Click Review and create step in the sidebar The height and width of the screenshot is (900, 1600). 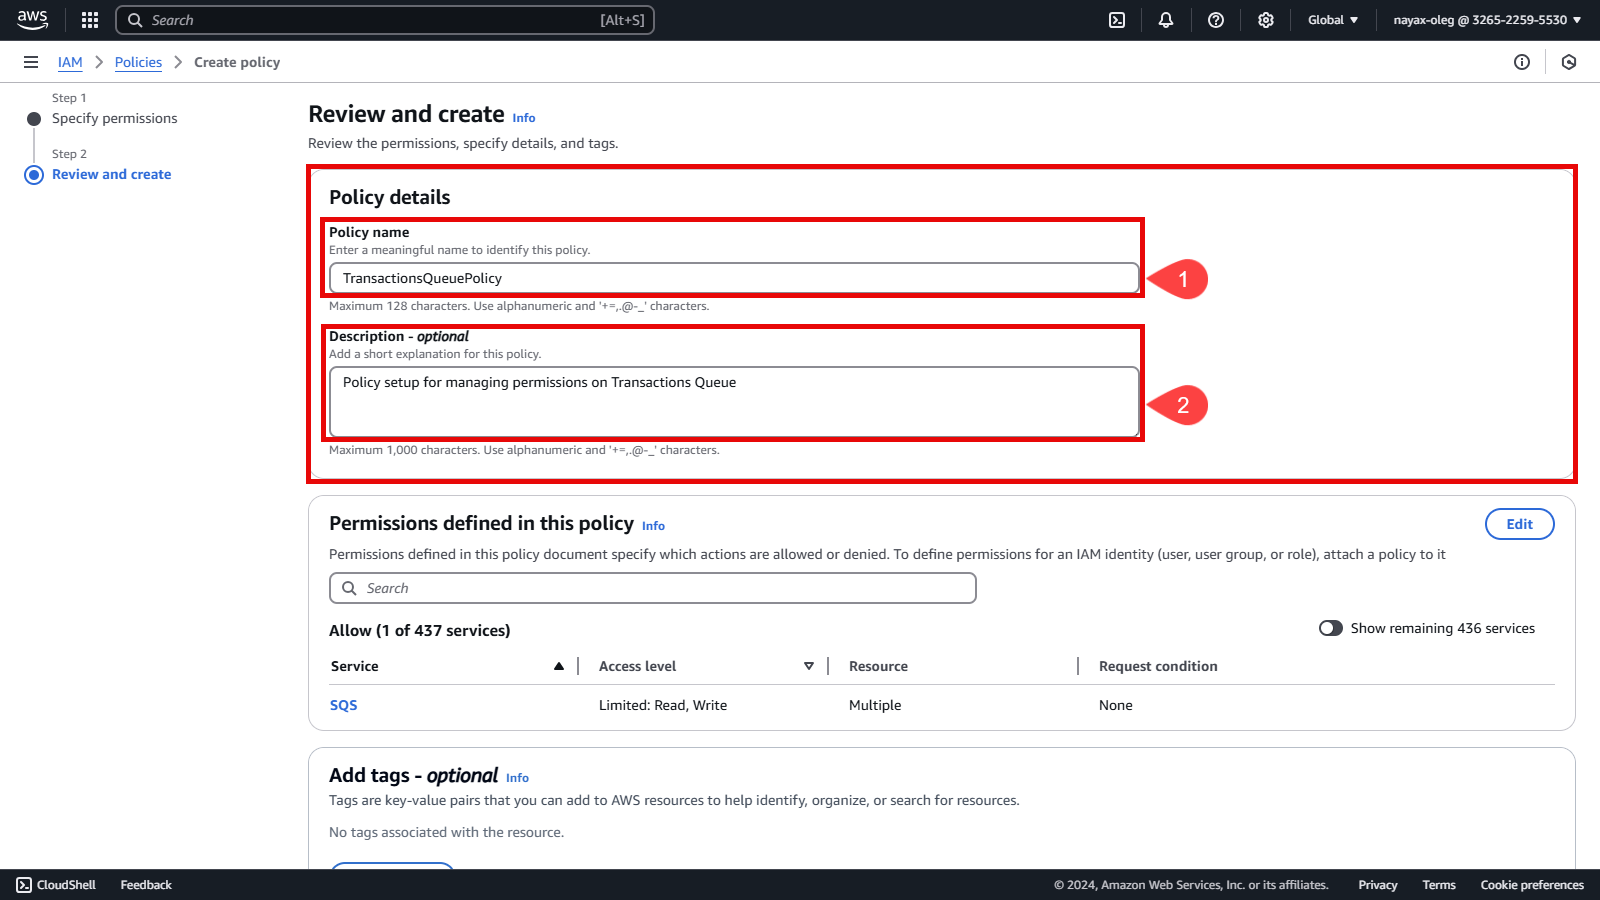[112, 174]
